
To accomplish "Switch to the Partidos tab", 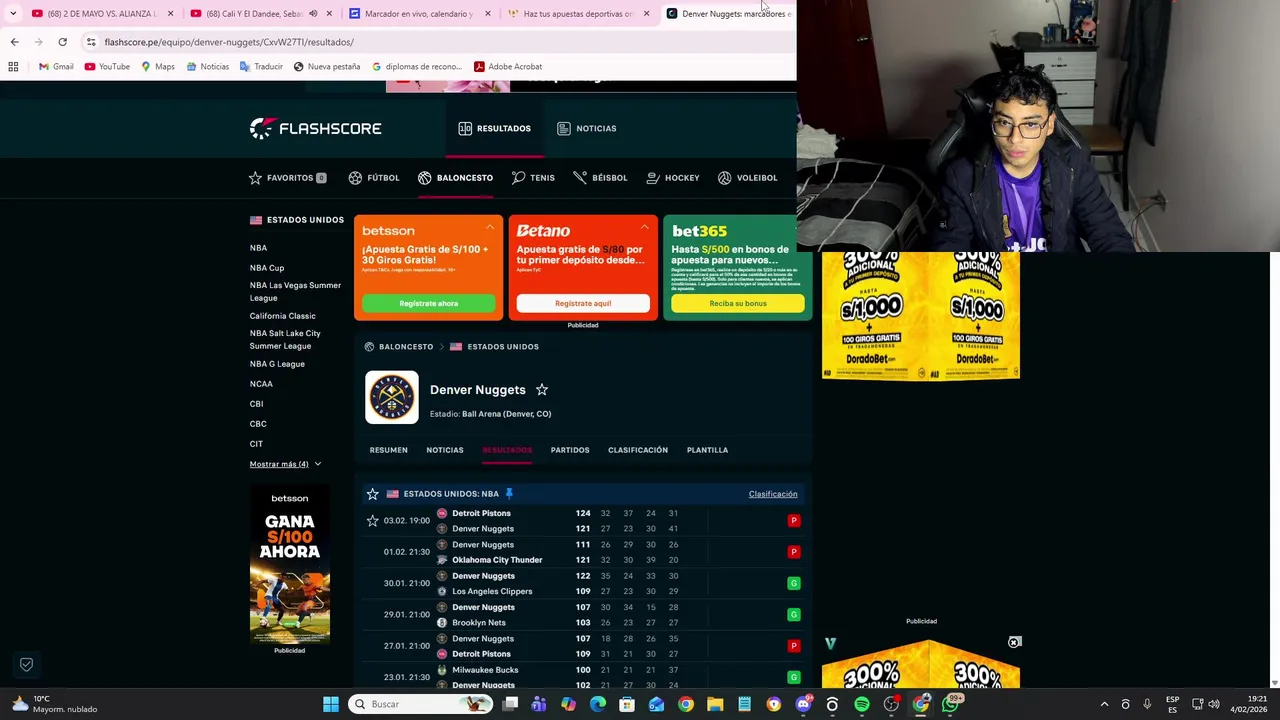I will (569, 450).
